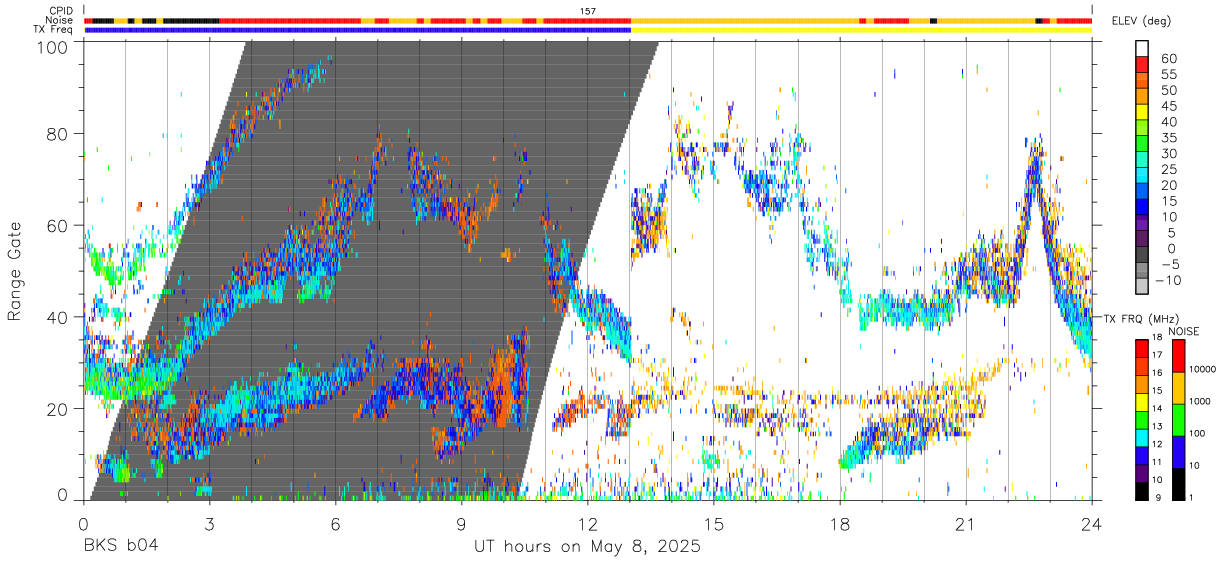
Task: Click the 'NOISE' legend title
Action: [1185, 331]
